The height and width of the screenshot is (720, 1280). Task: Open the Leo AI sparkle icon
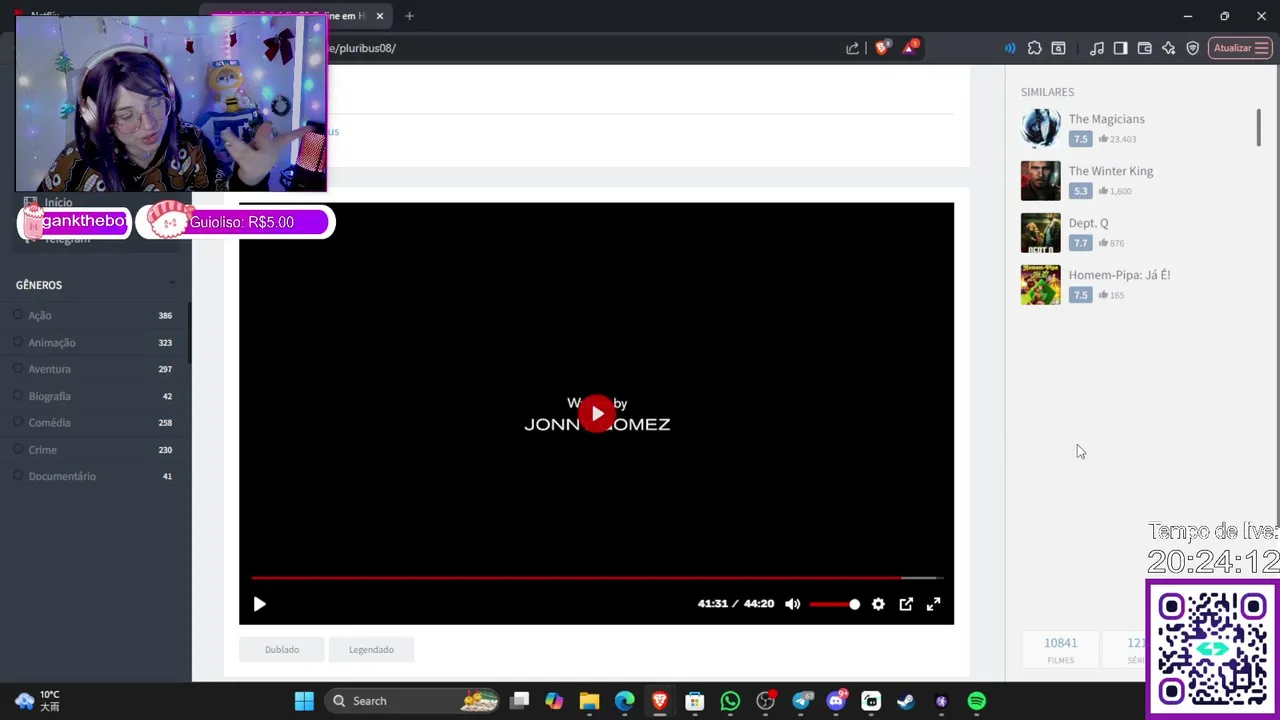(1168, 48)
